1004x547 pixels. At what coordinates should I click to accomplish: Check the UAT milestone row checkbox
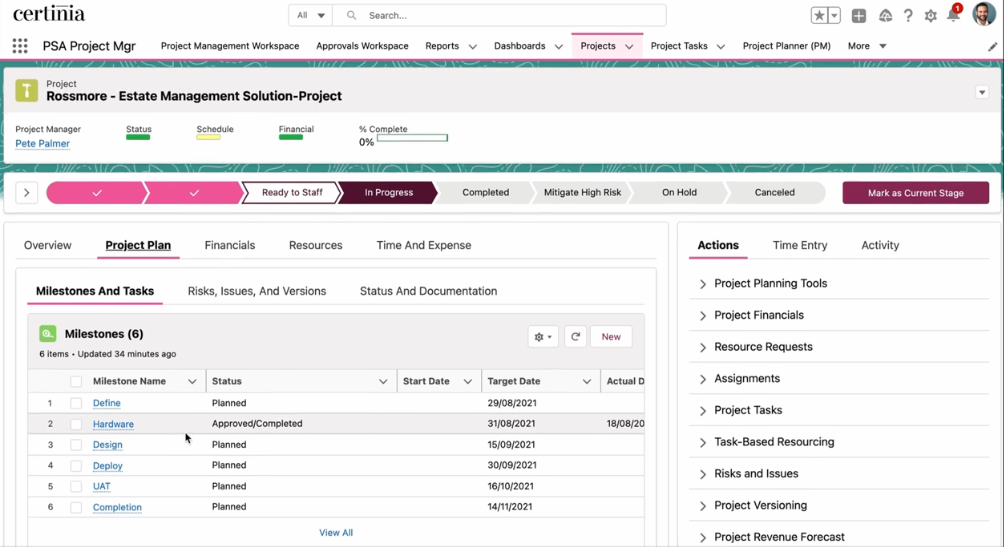click(x=76, y=486)
